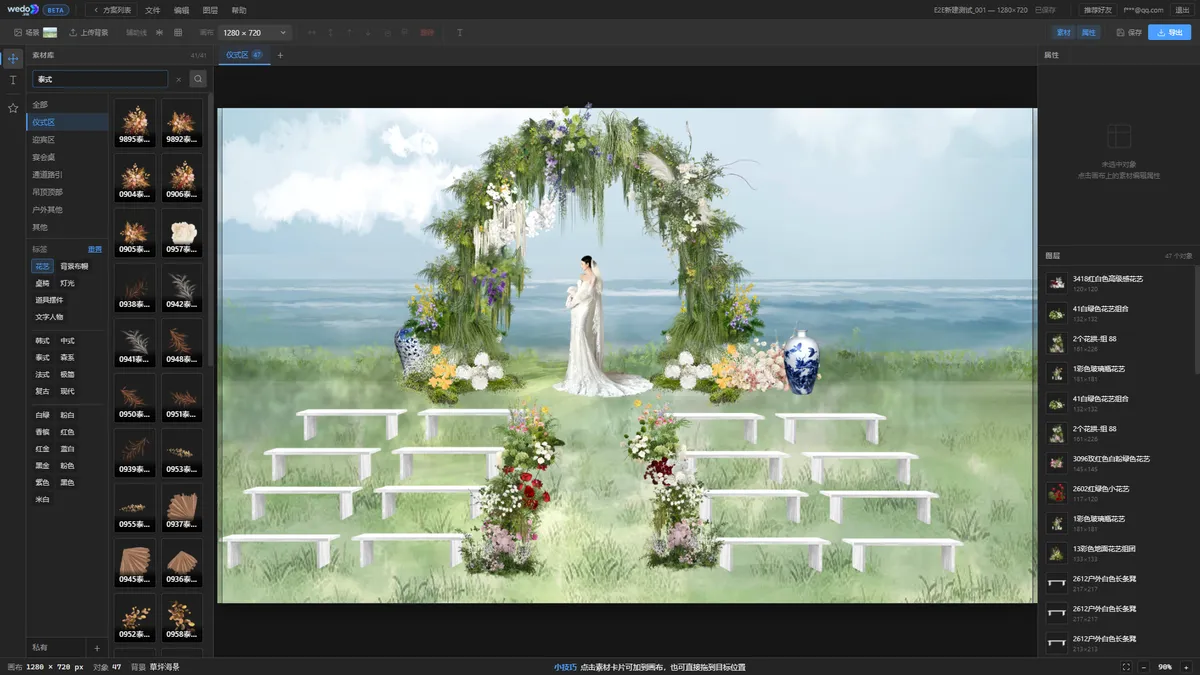Click the asset search input field
Viewport: 1200px width, 675px height.
(100, 79)
